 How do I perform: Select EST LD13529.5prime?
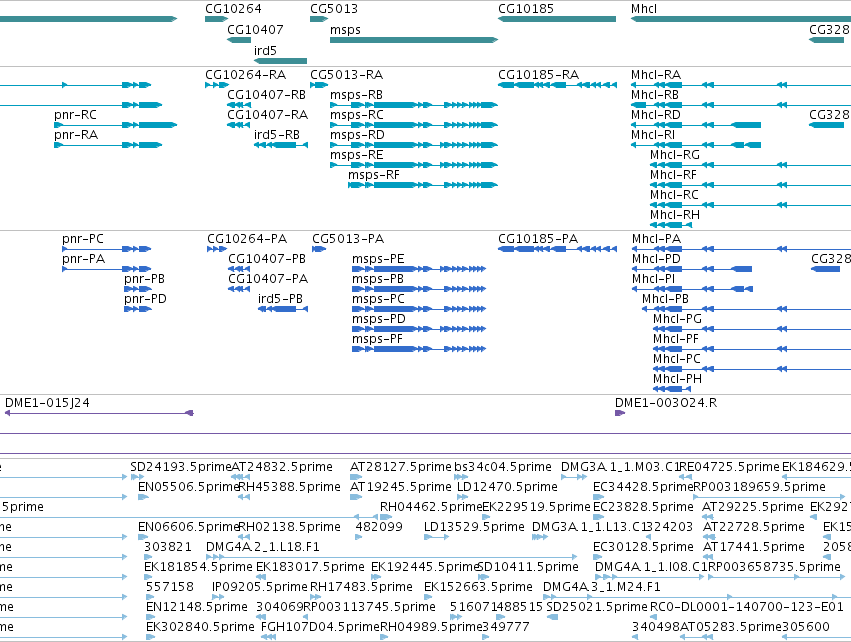tap(474, 527)
